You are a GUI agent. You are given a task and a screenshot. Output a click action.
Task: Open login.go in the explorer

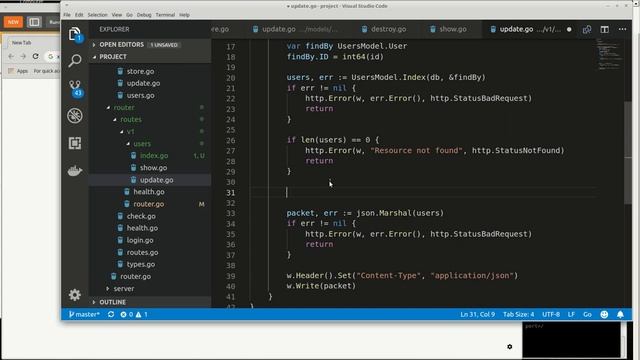tap(149, 240)
